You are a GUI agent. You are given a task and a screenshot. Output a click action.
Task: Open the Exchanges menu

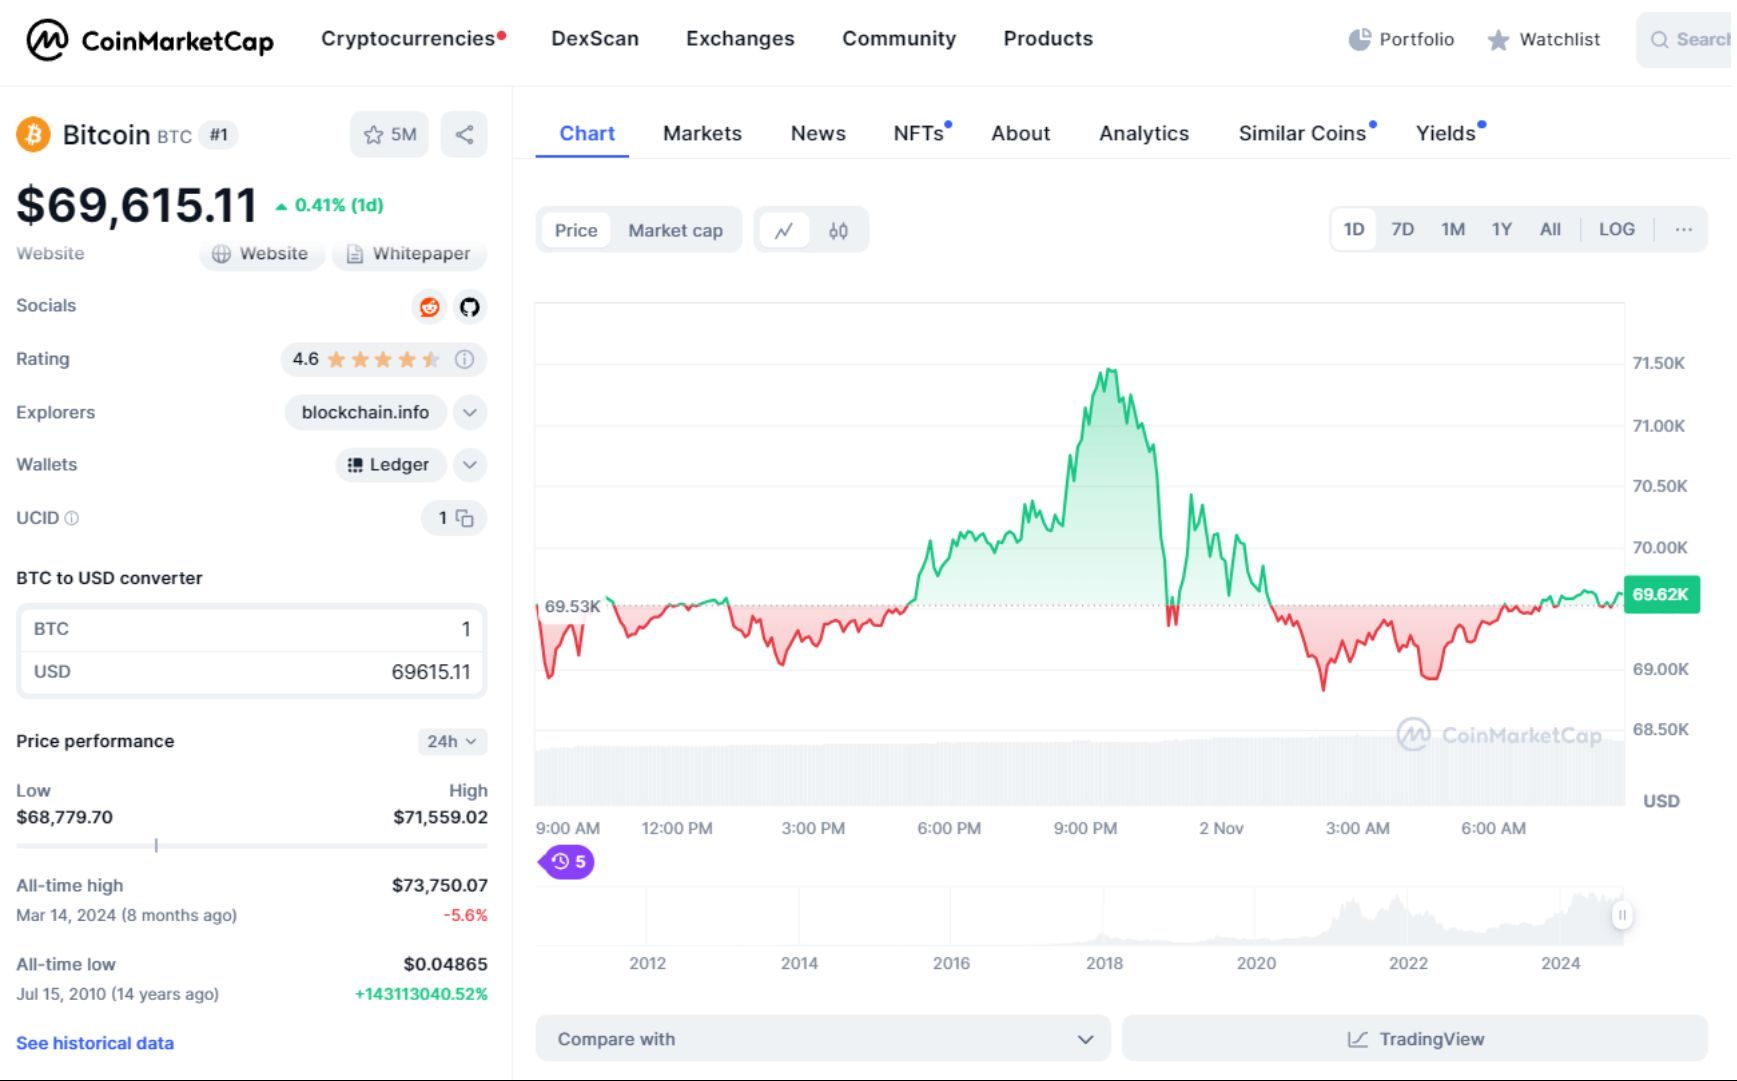point(739,38)
